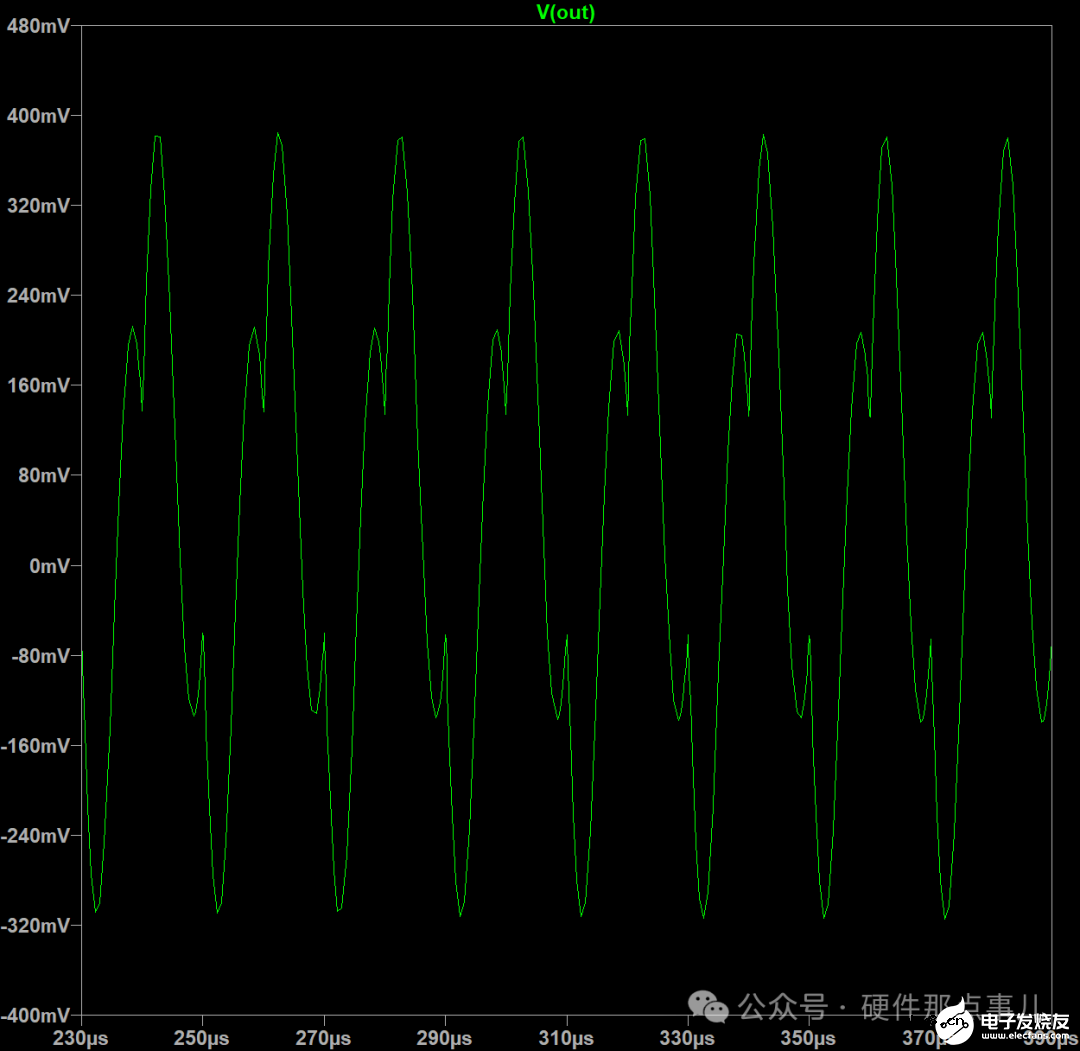Click the 240mV vertical axis label
The height and width of the screenshot is (1051, 1080).
(39, 296)
